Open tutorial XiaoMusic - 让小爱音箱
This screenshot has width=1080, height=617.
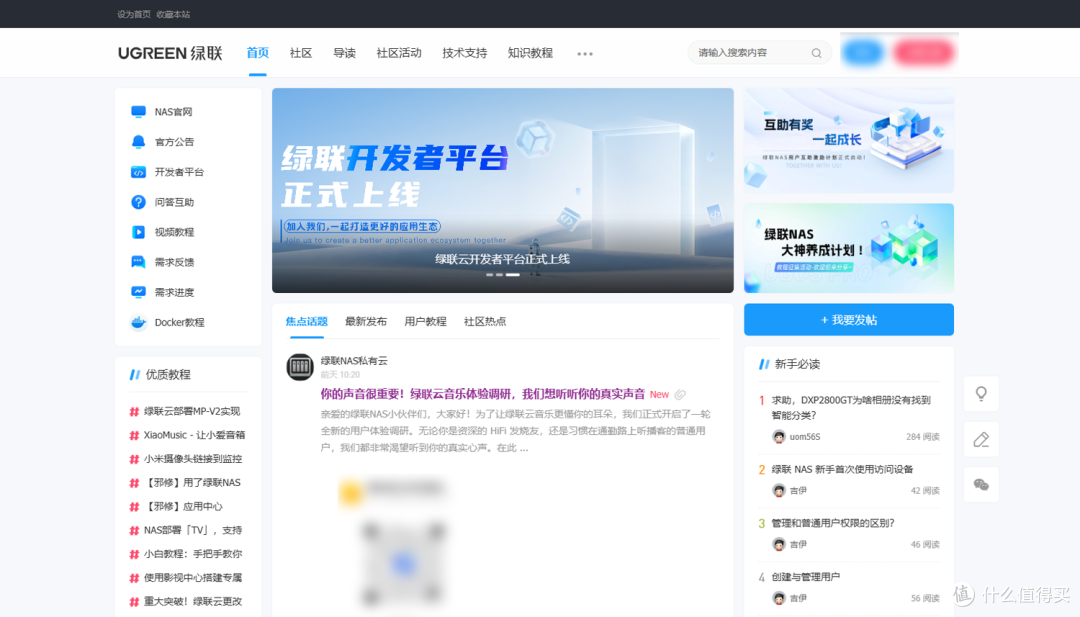coord(194,435)
